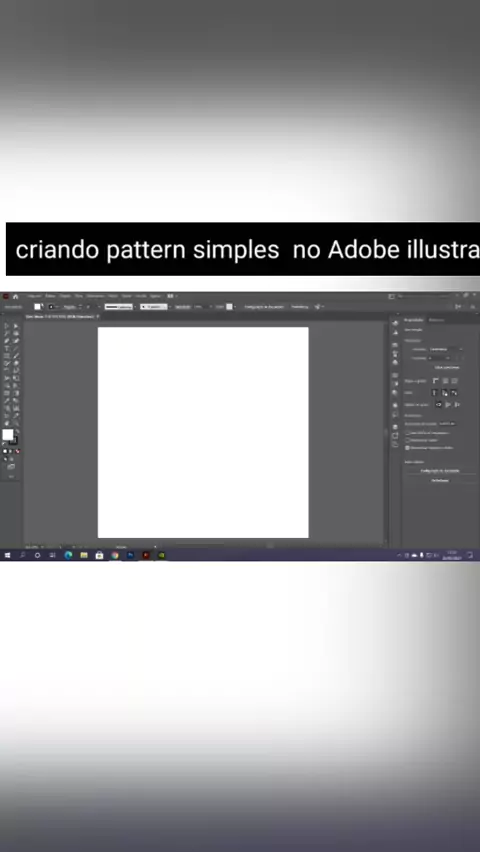This screenshot has width=480, height=852.
Task: Switch to the Bibliotecas panel tab
Action: (437, 320)
